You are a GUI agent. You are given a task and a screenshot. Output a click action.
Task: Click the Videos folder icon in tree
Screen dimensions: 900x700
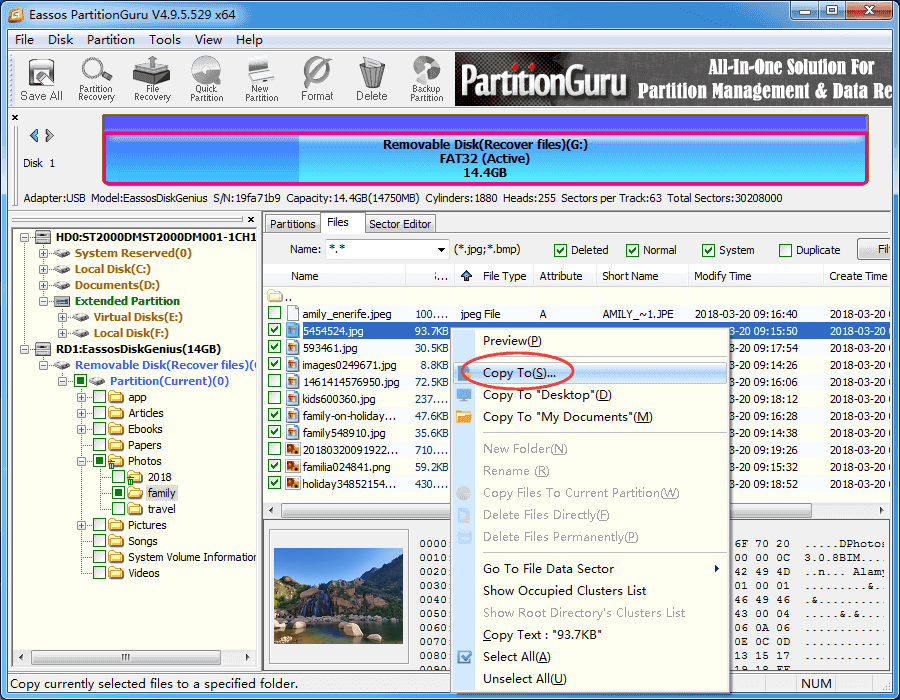117,573
